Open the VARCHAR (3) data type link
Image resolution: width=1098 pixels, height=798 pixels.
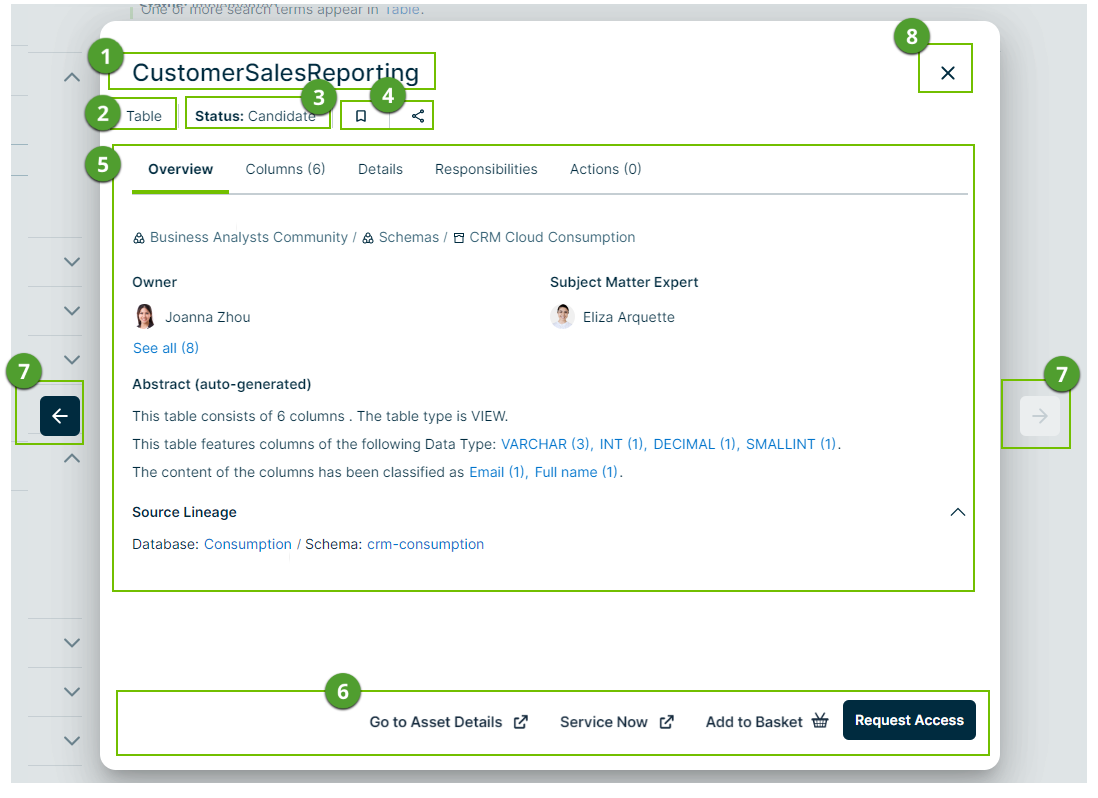pos(546,444)
